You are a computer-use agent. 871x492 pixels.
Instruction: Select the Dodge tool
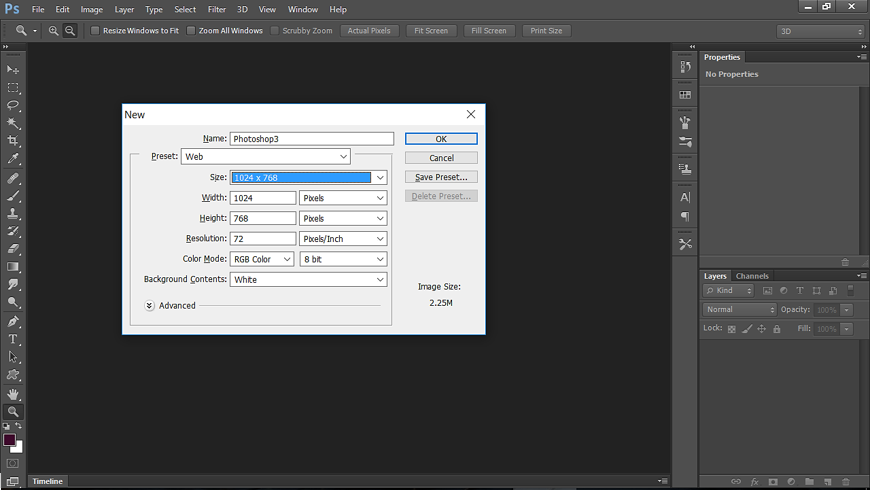(x=13, y=302)
